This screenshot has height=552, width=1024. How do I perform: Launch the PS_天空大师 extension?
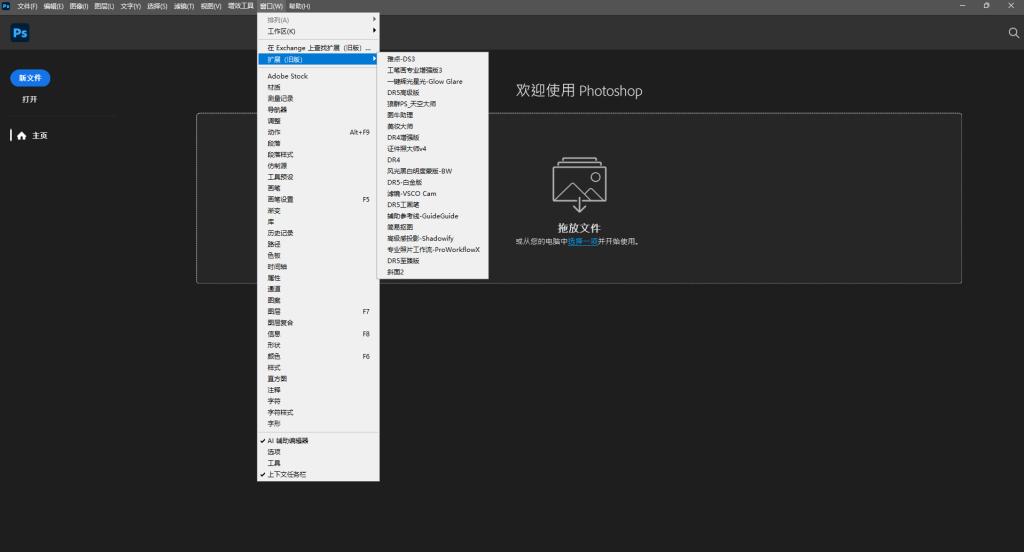(433, 104)
